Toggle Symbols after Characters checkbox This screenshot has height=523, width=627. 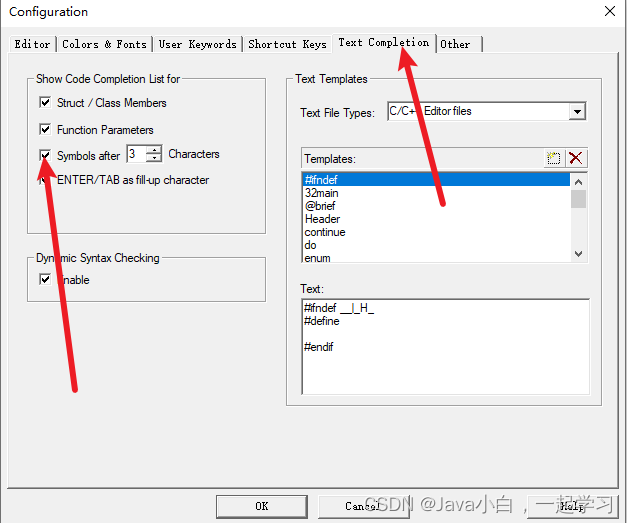tap(45, 155)
